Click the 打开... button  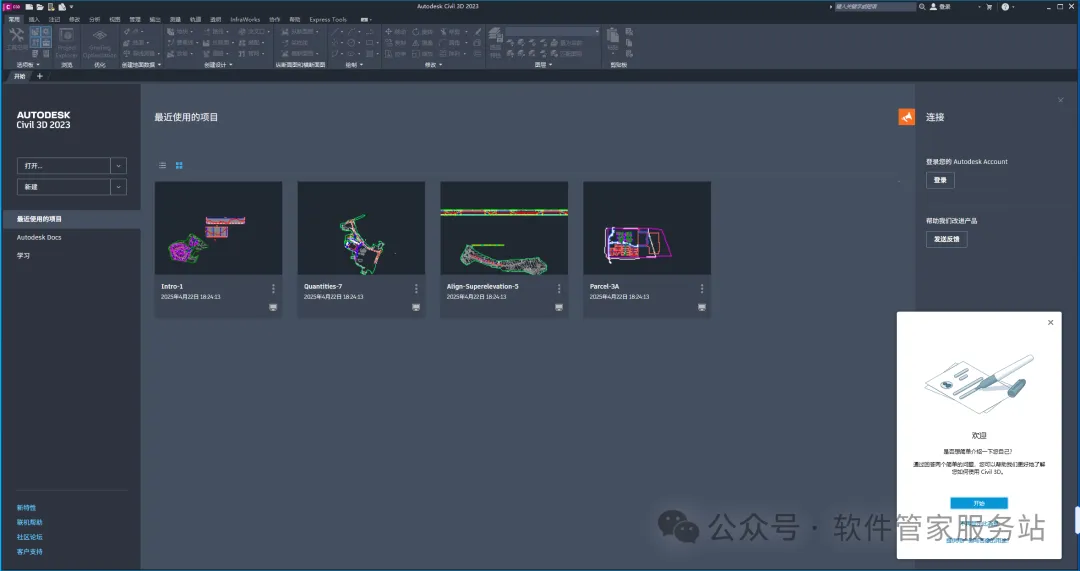[63, 166]
